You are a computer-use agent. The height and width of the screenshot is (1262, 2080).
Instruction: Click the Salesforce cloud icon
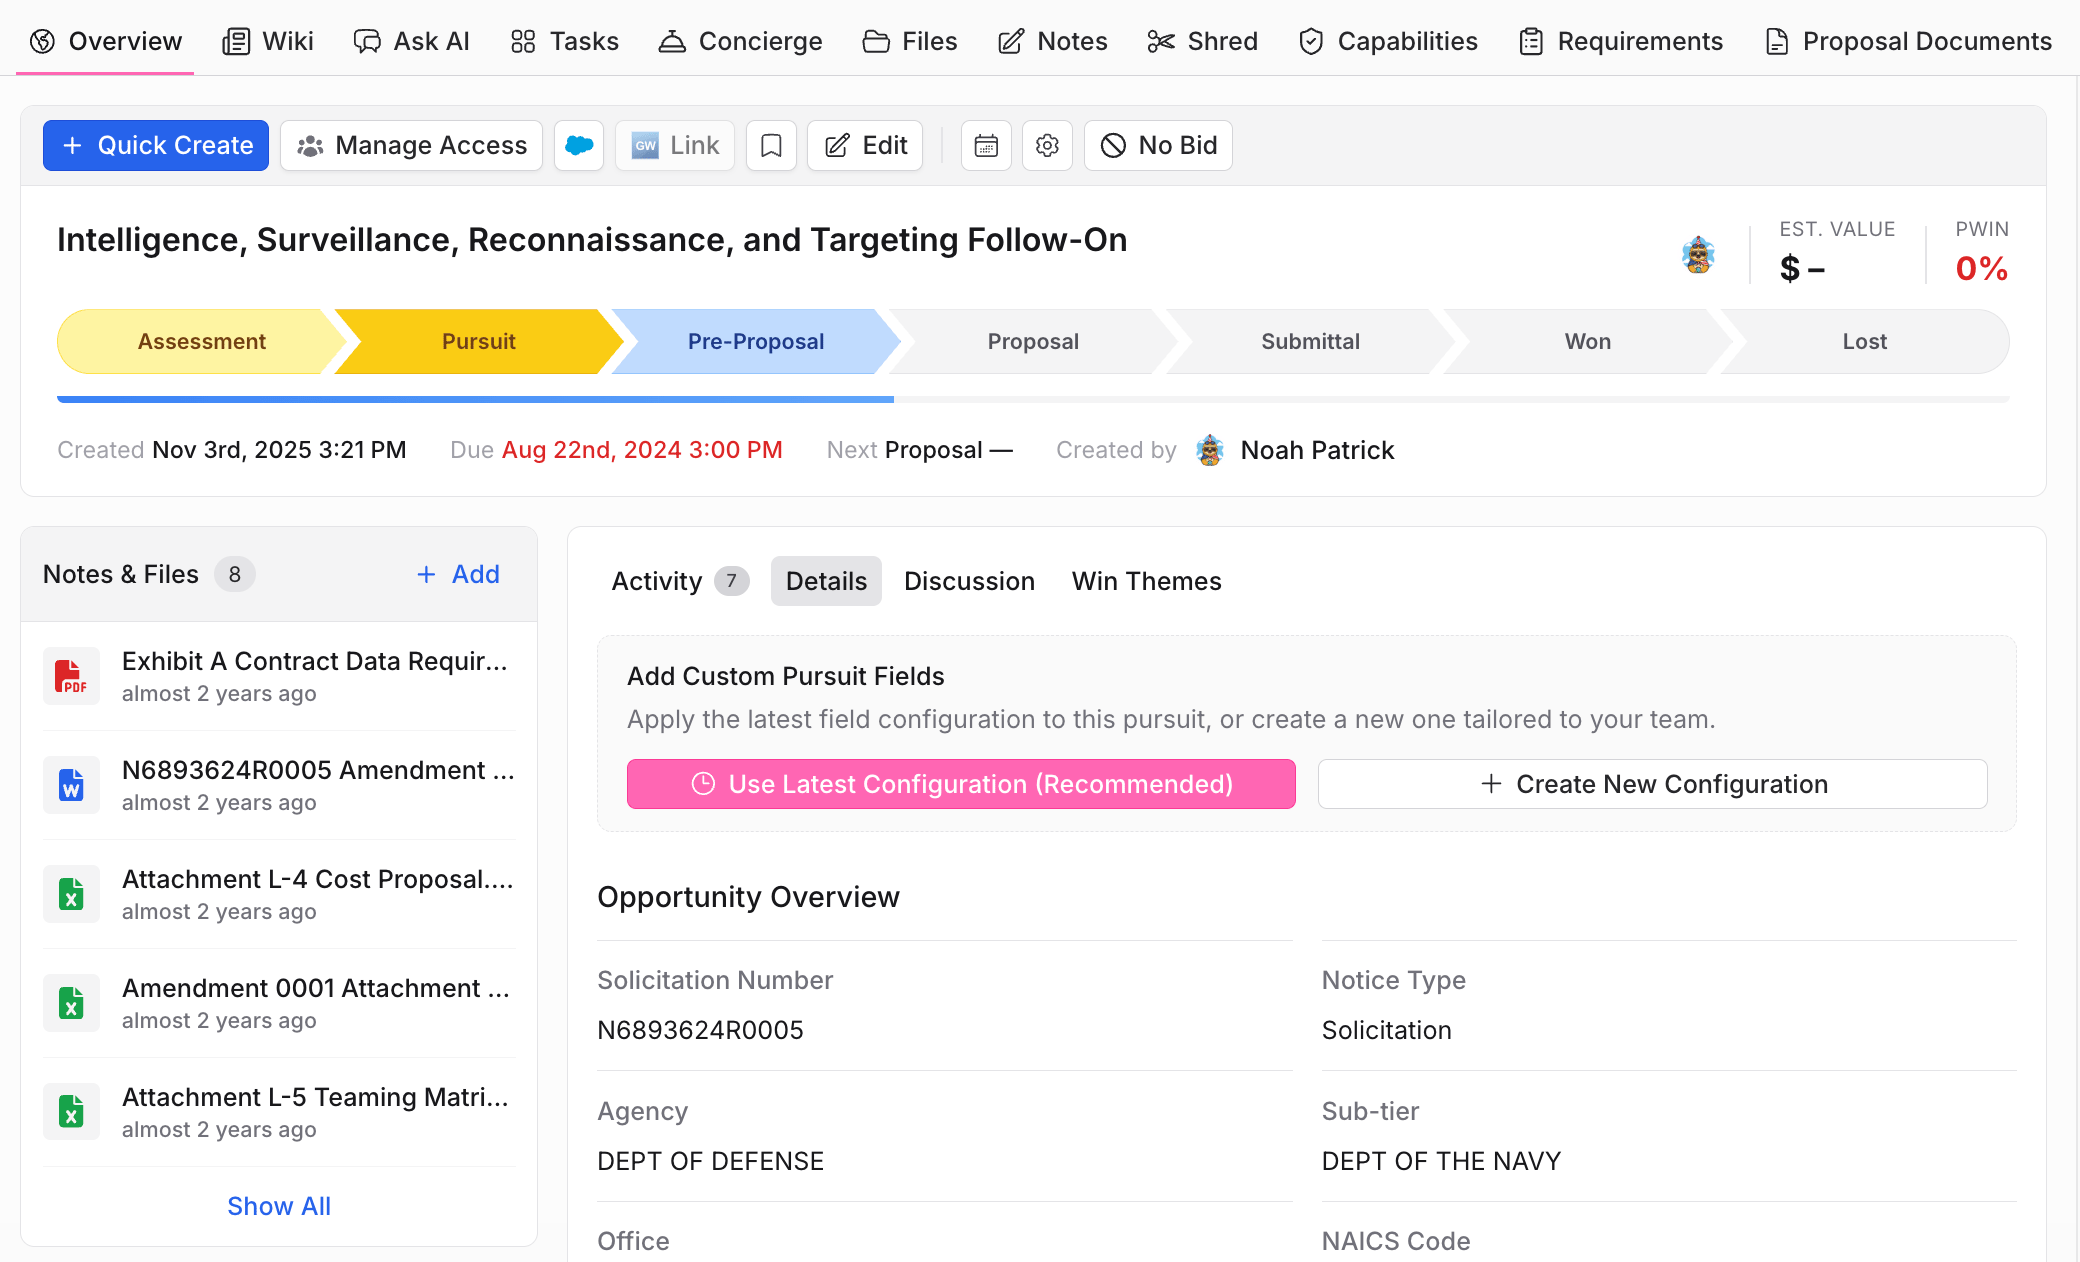[579, 146]
